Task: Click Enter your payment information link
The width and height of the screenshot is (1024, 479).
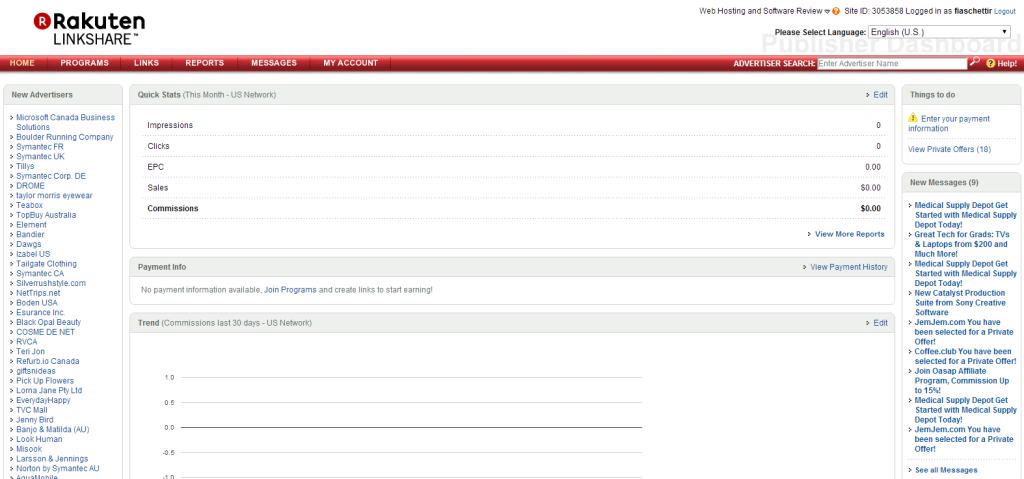Action: tap(949, 124)
